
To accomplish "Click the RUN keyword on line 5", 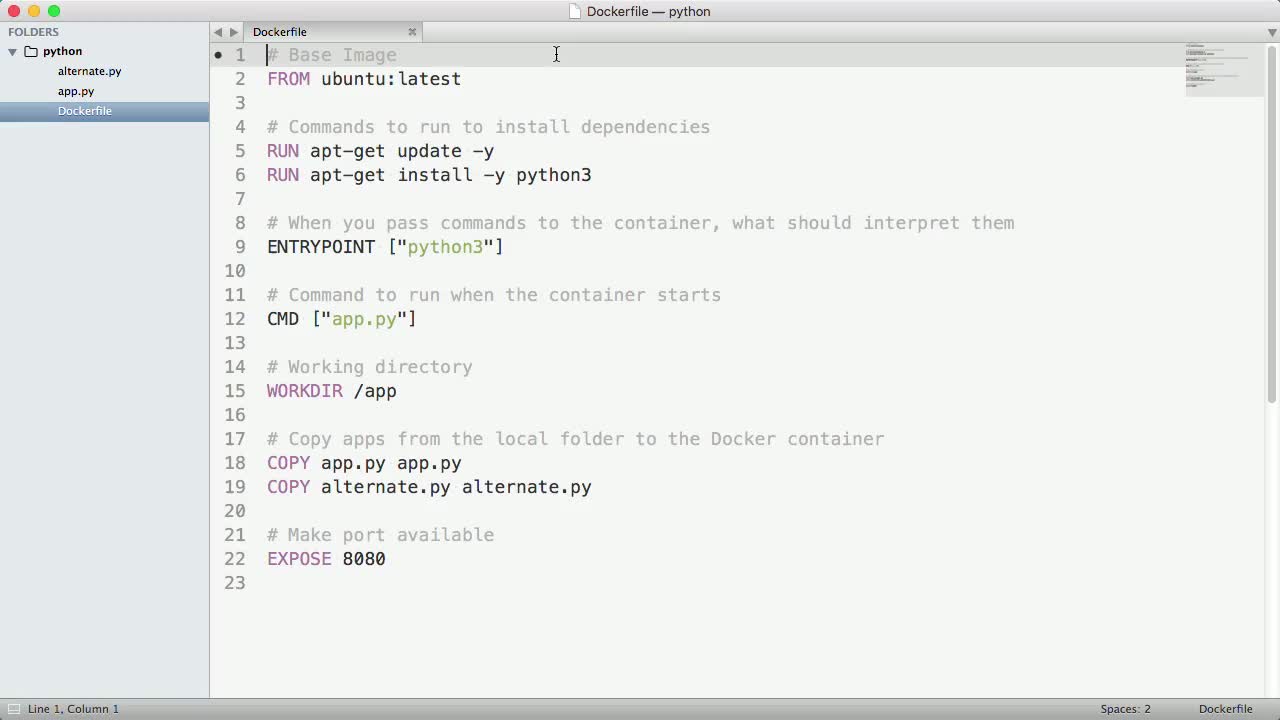I will click(283, 151).
